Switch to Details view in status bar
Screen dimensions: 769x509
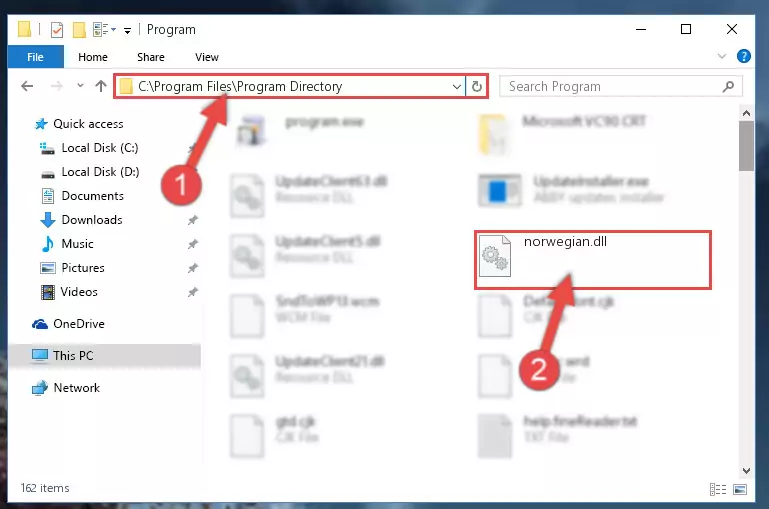(x=718, y=489)
